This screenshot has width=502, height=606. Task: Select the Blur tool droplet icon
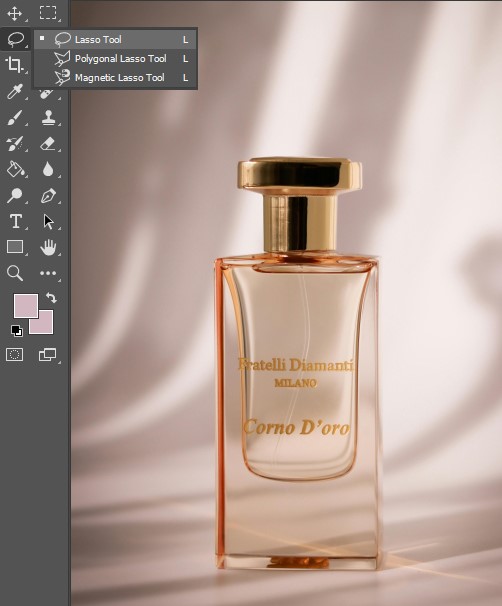48,169
